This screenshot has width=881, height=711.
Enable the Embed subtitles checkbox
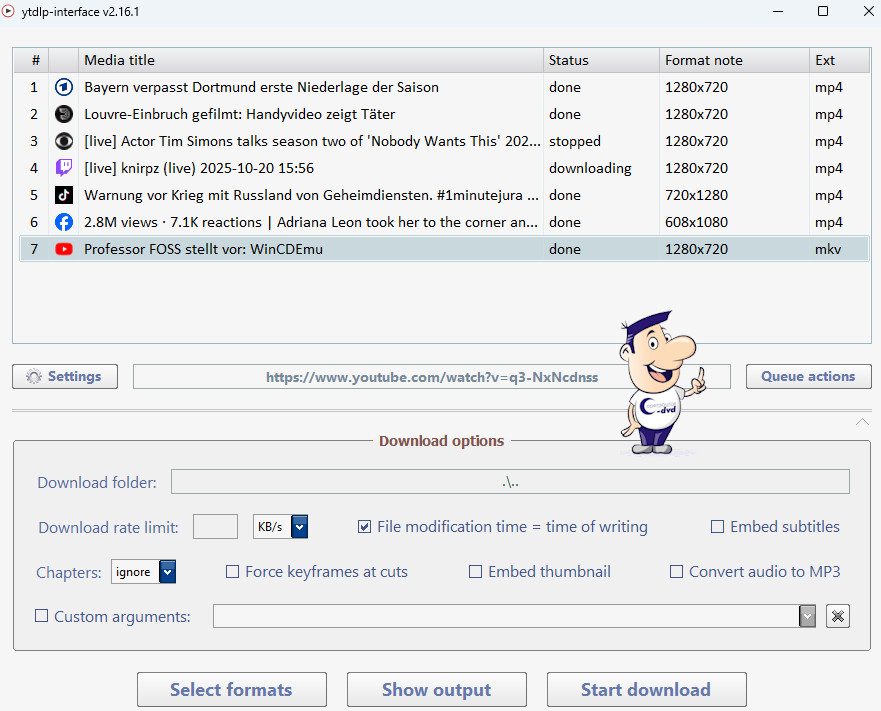tap(717, 527)
